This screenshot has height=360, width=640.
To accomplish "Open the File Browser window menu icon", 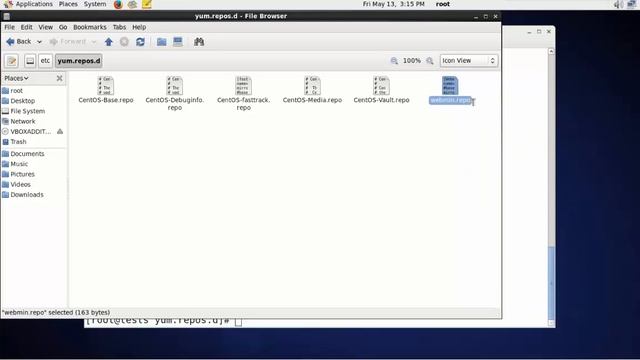I will [x=7, y=16].
